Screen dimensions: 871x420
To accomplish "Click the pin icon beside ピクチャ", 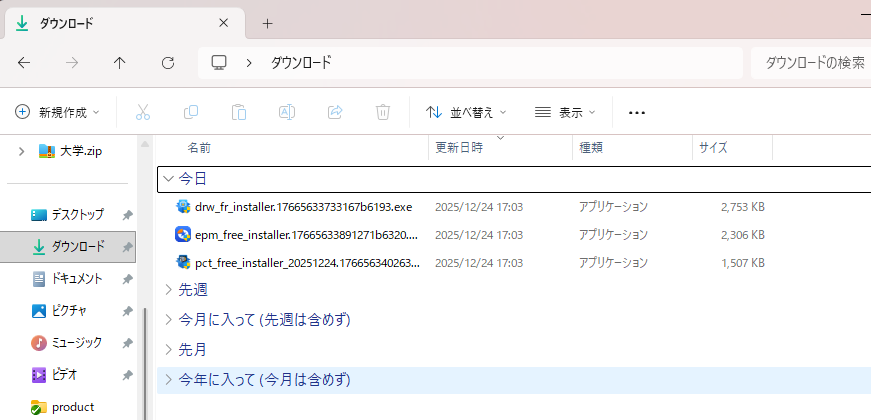I will point(127,311).
